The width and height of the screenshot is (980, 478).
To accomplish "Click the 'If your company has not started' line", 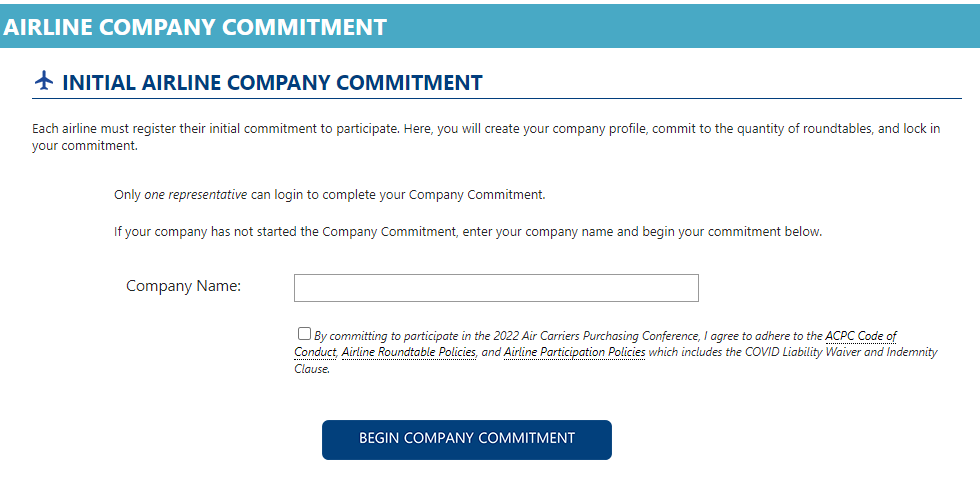I will tap(468, 232).
